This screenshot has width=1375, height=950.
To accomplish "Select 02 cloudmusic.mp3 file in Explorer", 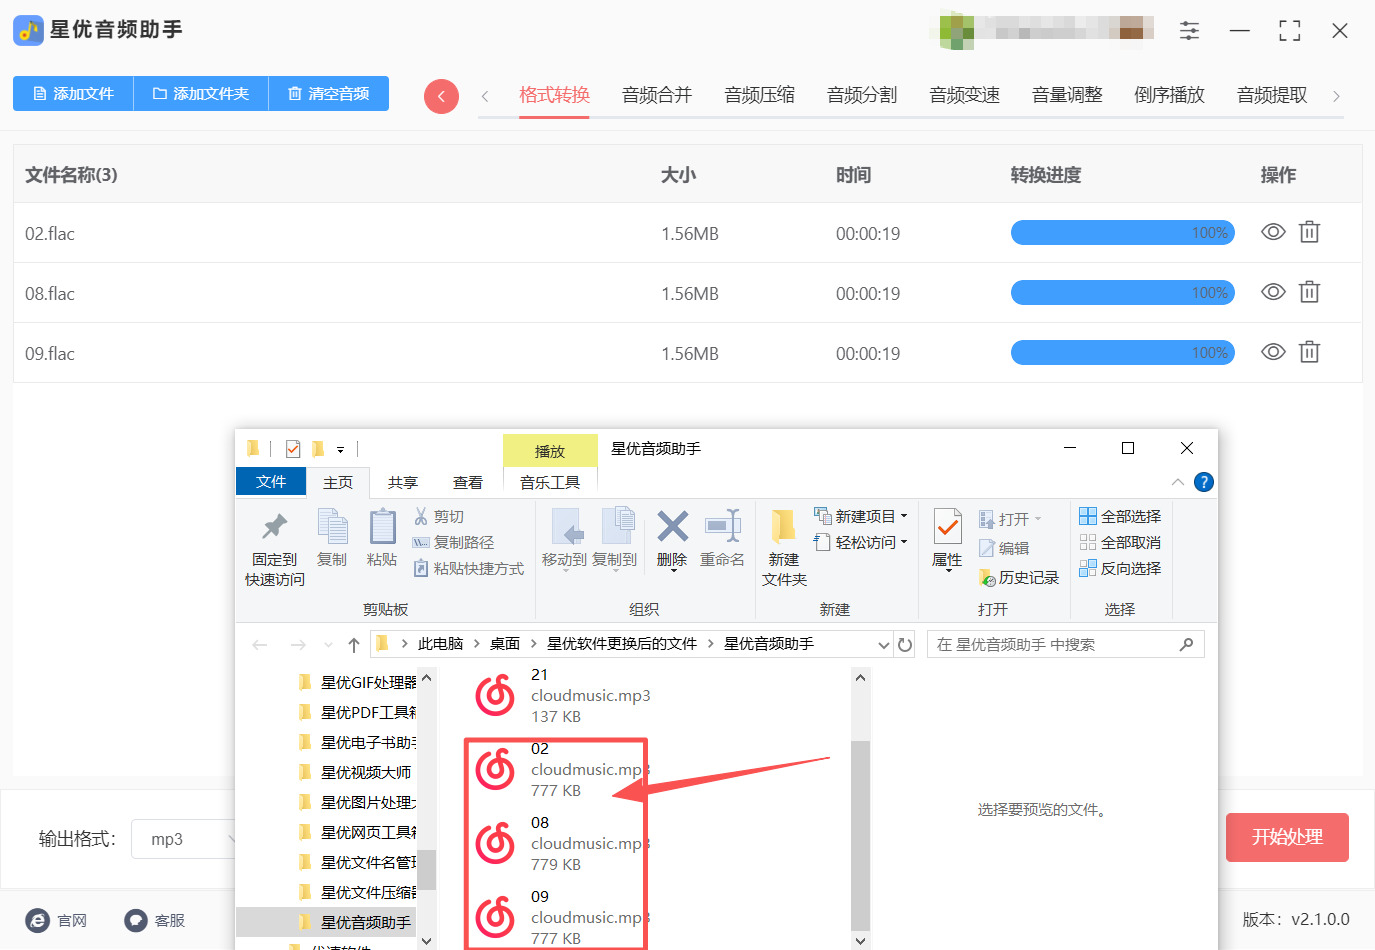I will tap(560, 769).
